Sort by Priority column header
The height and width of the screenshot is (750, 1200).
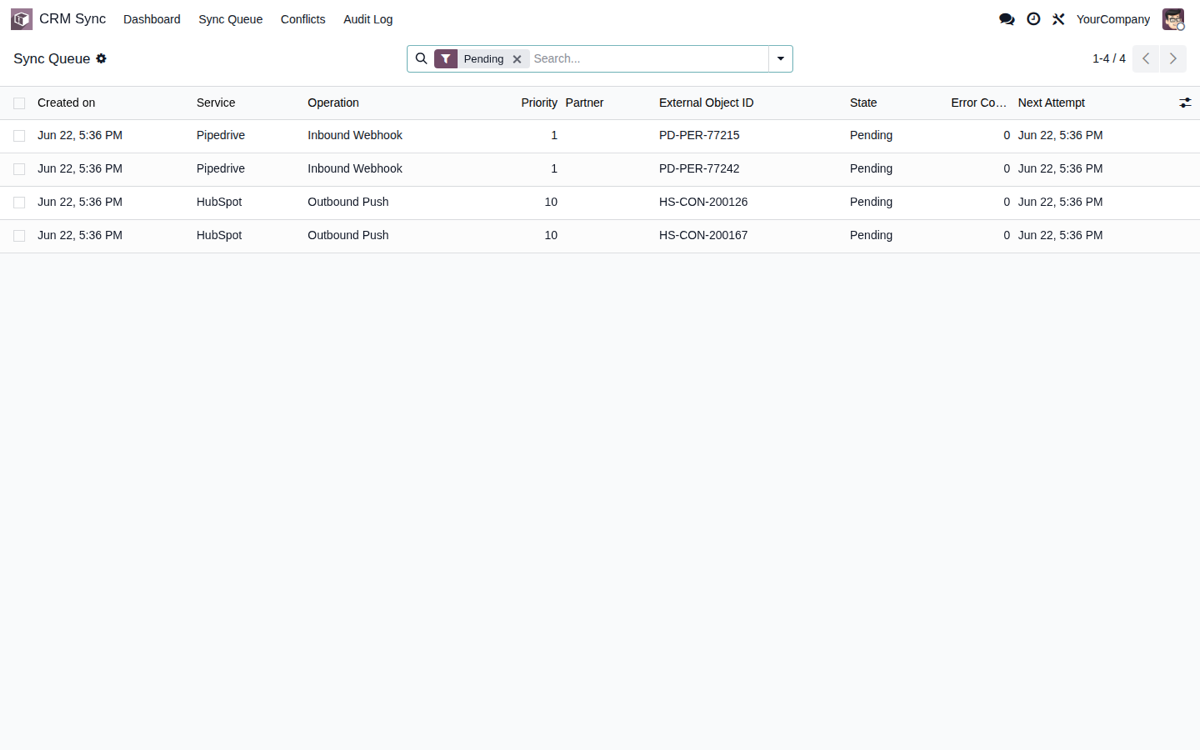(x=539, y=103)
